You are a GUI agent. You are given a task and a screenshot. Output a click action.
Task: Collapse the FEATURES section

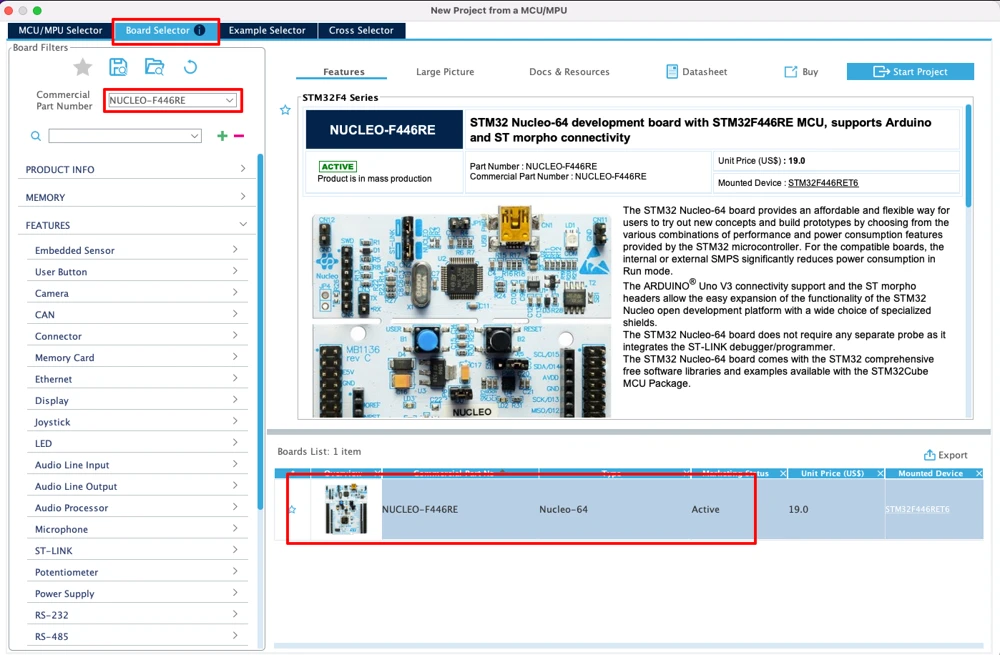pyautogui.click(x=135, y=225)
